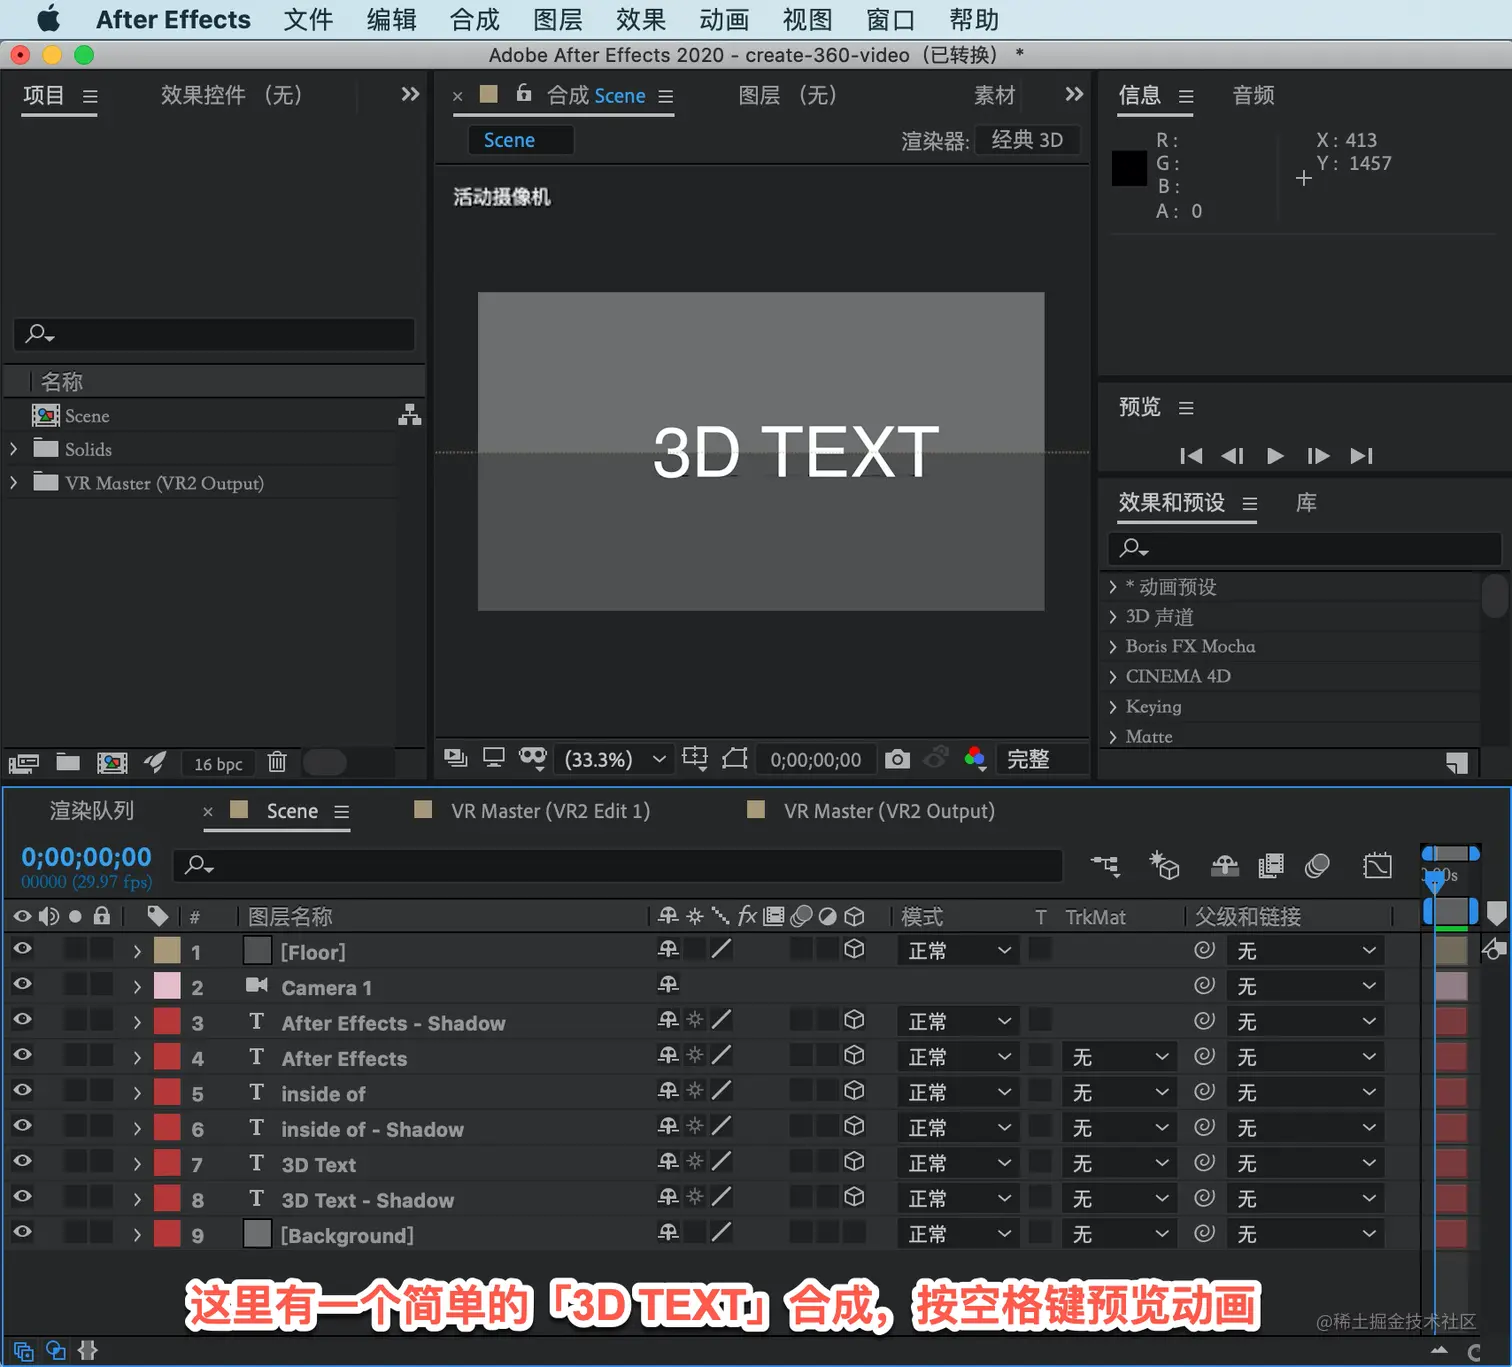Open blending mode dropdown for [Floor] layer

click(959, 951)
